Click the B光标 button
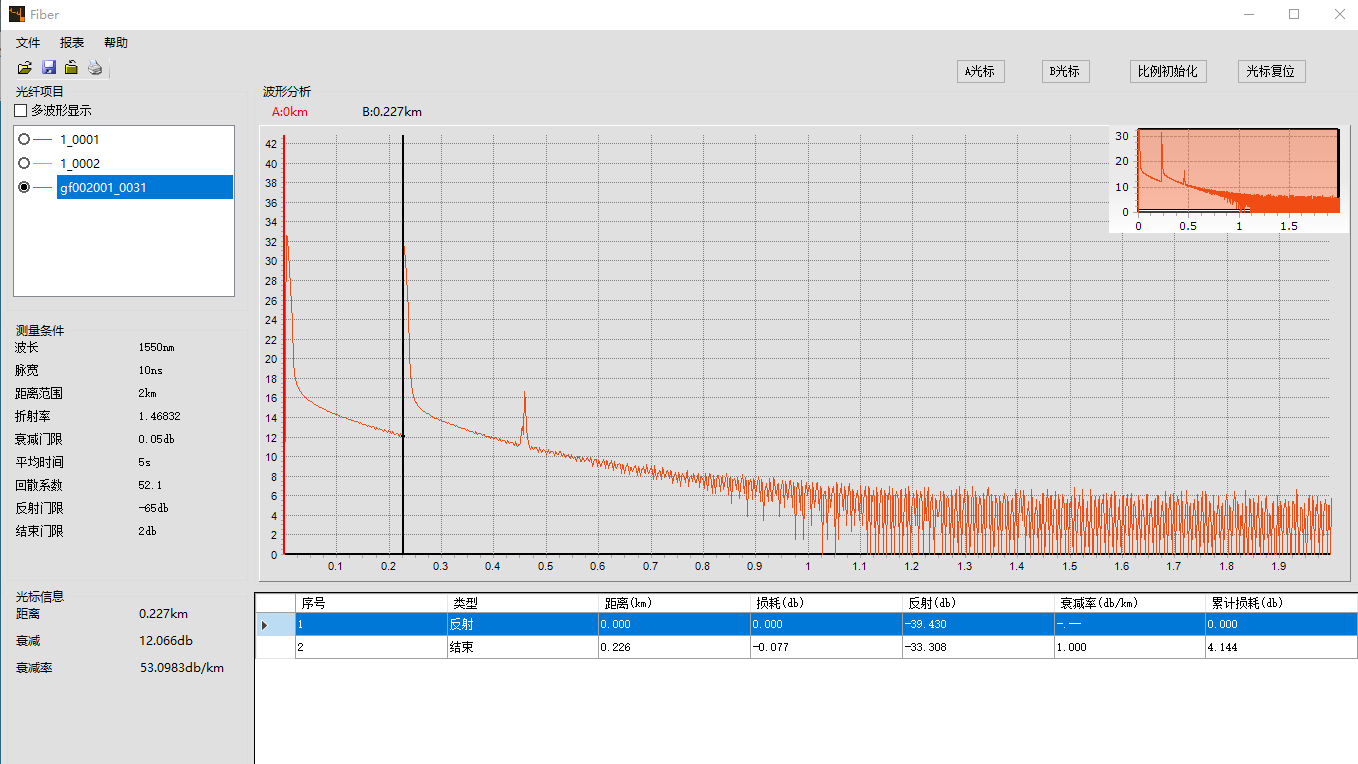Viewport: 1358px width, 764px height. pyautogui.click(x=1064, y=72)
